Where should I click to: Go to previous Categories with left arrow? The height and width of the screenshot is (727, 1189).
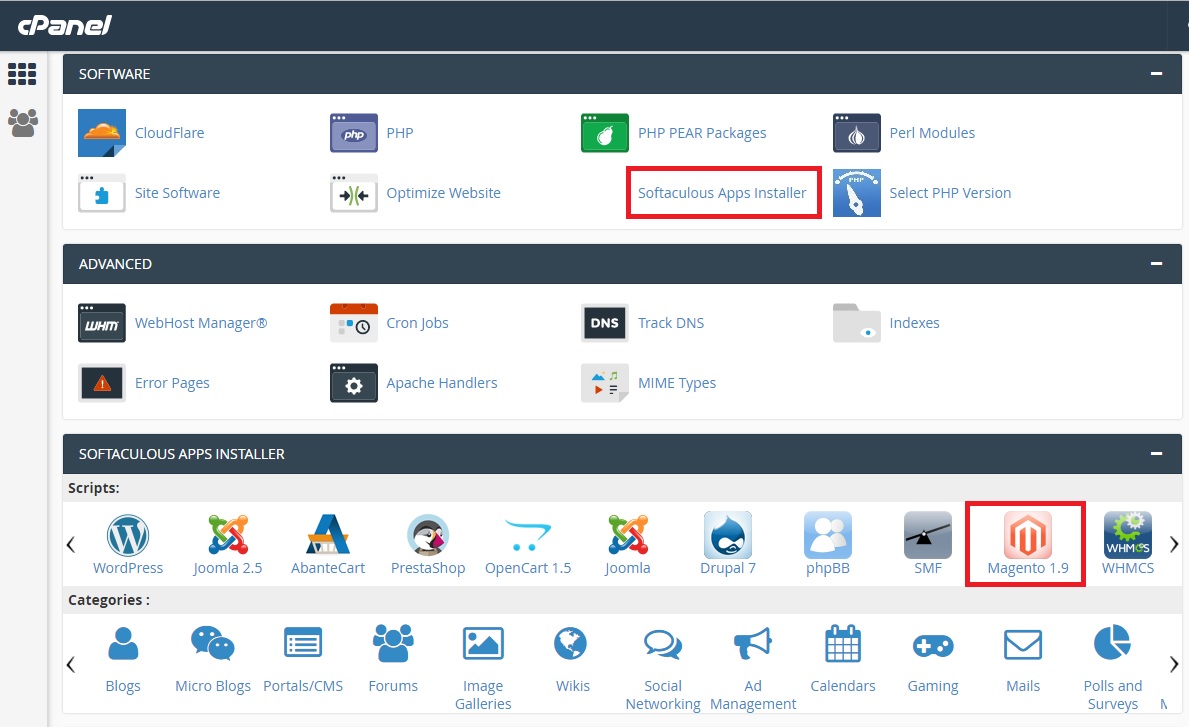pyautogui.click(x=71, y=665)
